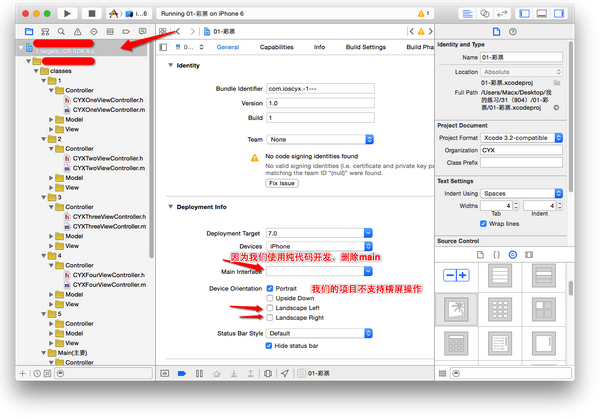602x419 pixels.
Task: Toggle breakpoints activation in debug bar
Action: click(x=182, y=373)
